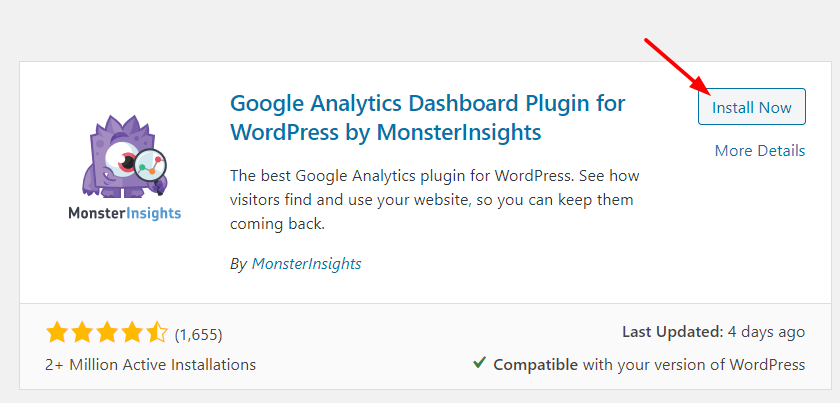Click the green compatibility checkmark
840x403 pixels.
479,363
